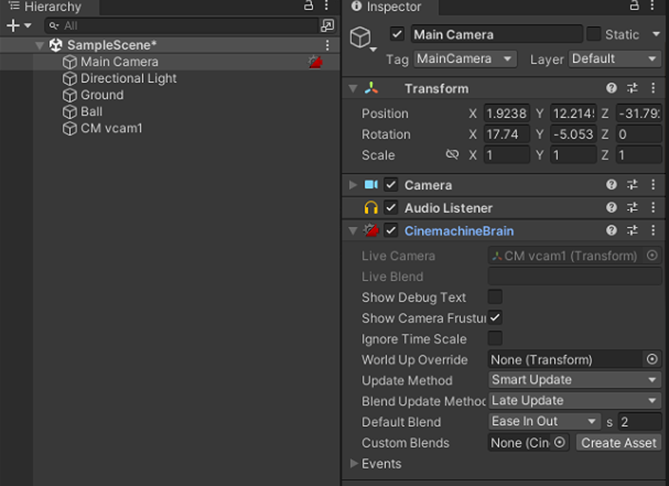Click Scale Z value field

639,155
